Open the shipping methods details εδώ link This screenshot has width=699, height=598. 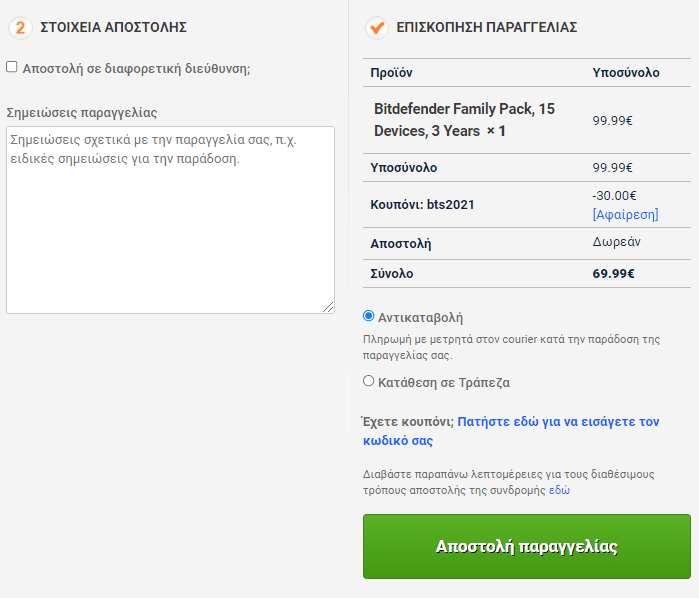559,490
